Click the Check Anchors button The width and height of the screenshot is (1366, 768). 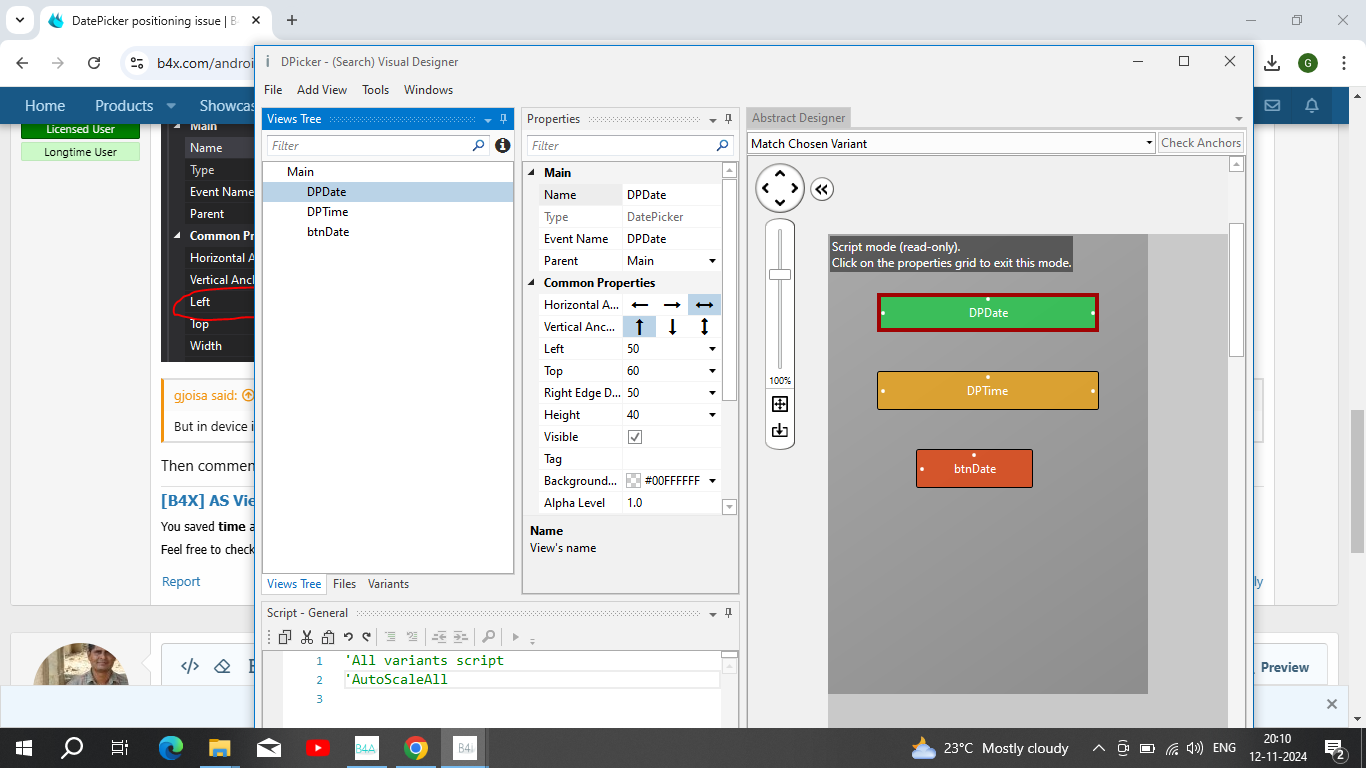[1200, 143]
